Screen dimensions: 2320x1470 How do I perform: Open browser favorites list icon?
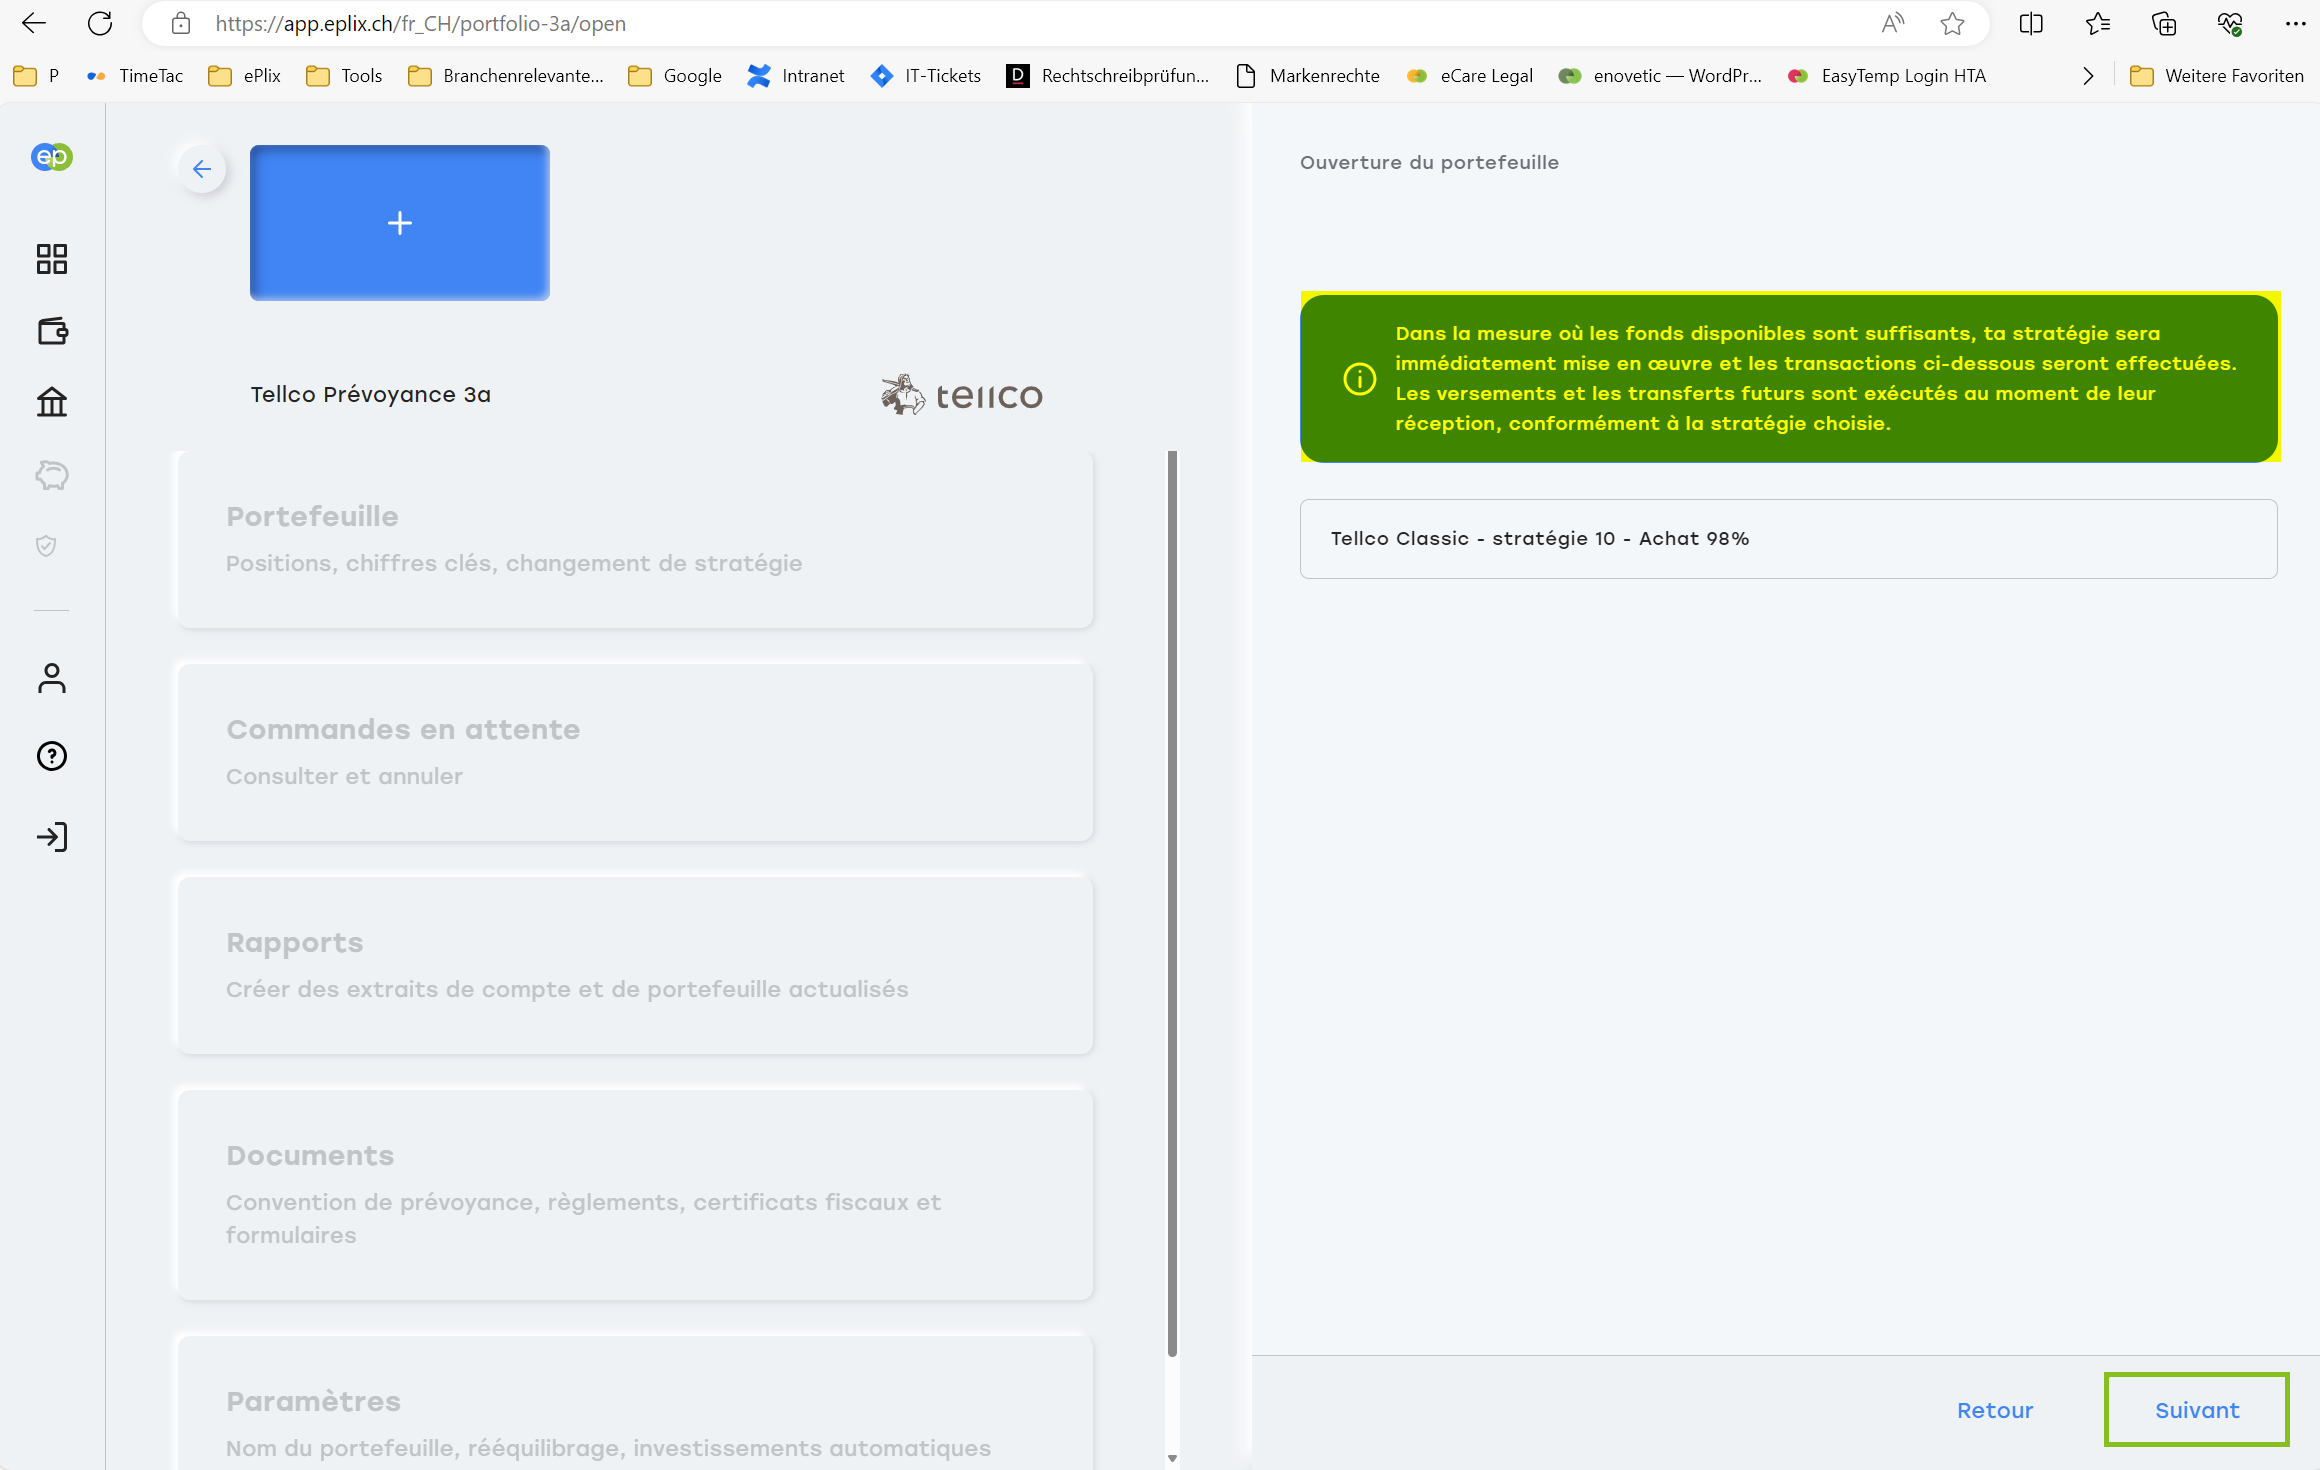point(2098,23)
